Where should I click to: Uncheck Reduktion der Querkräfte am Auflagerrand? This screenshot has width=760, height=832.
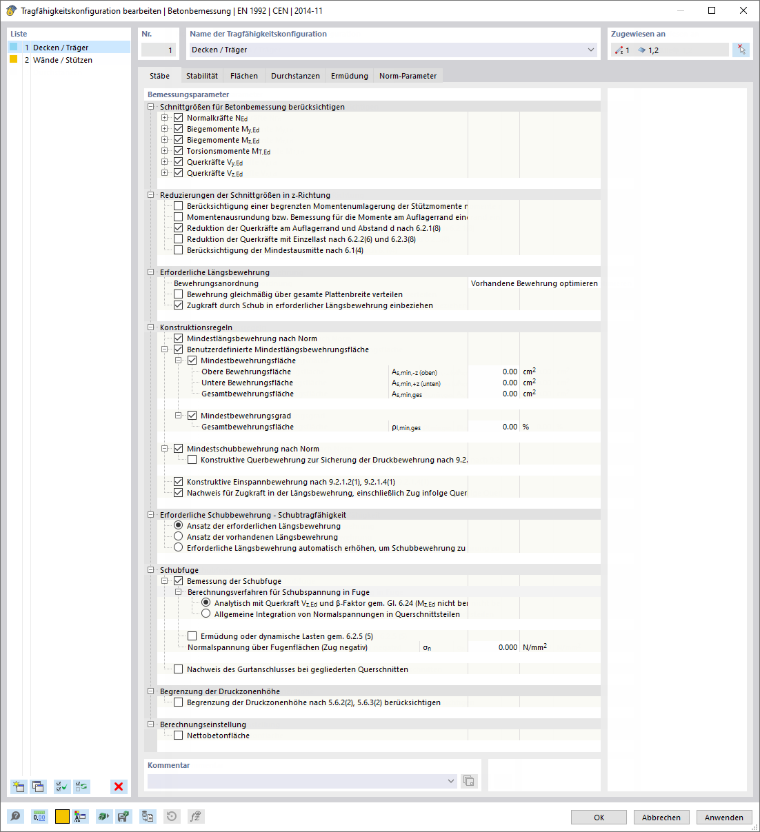coord(178,228)
